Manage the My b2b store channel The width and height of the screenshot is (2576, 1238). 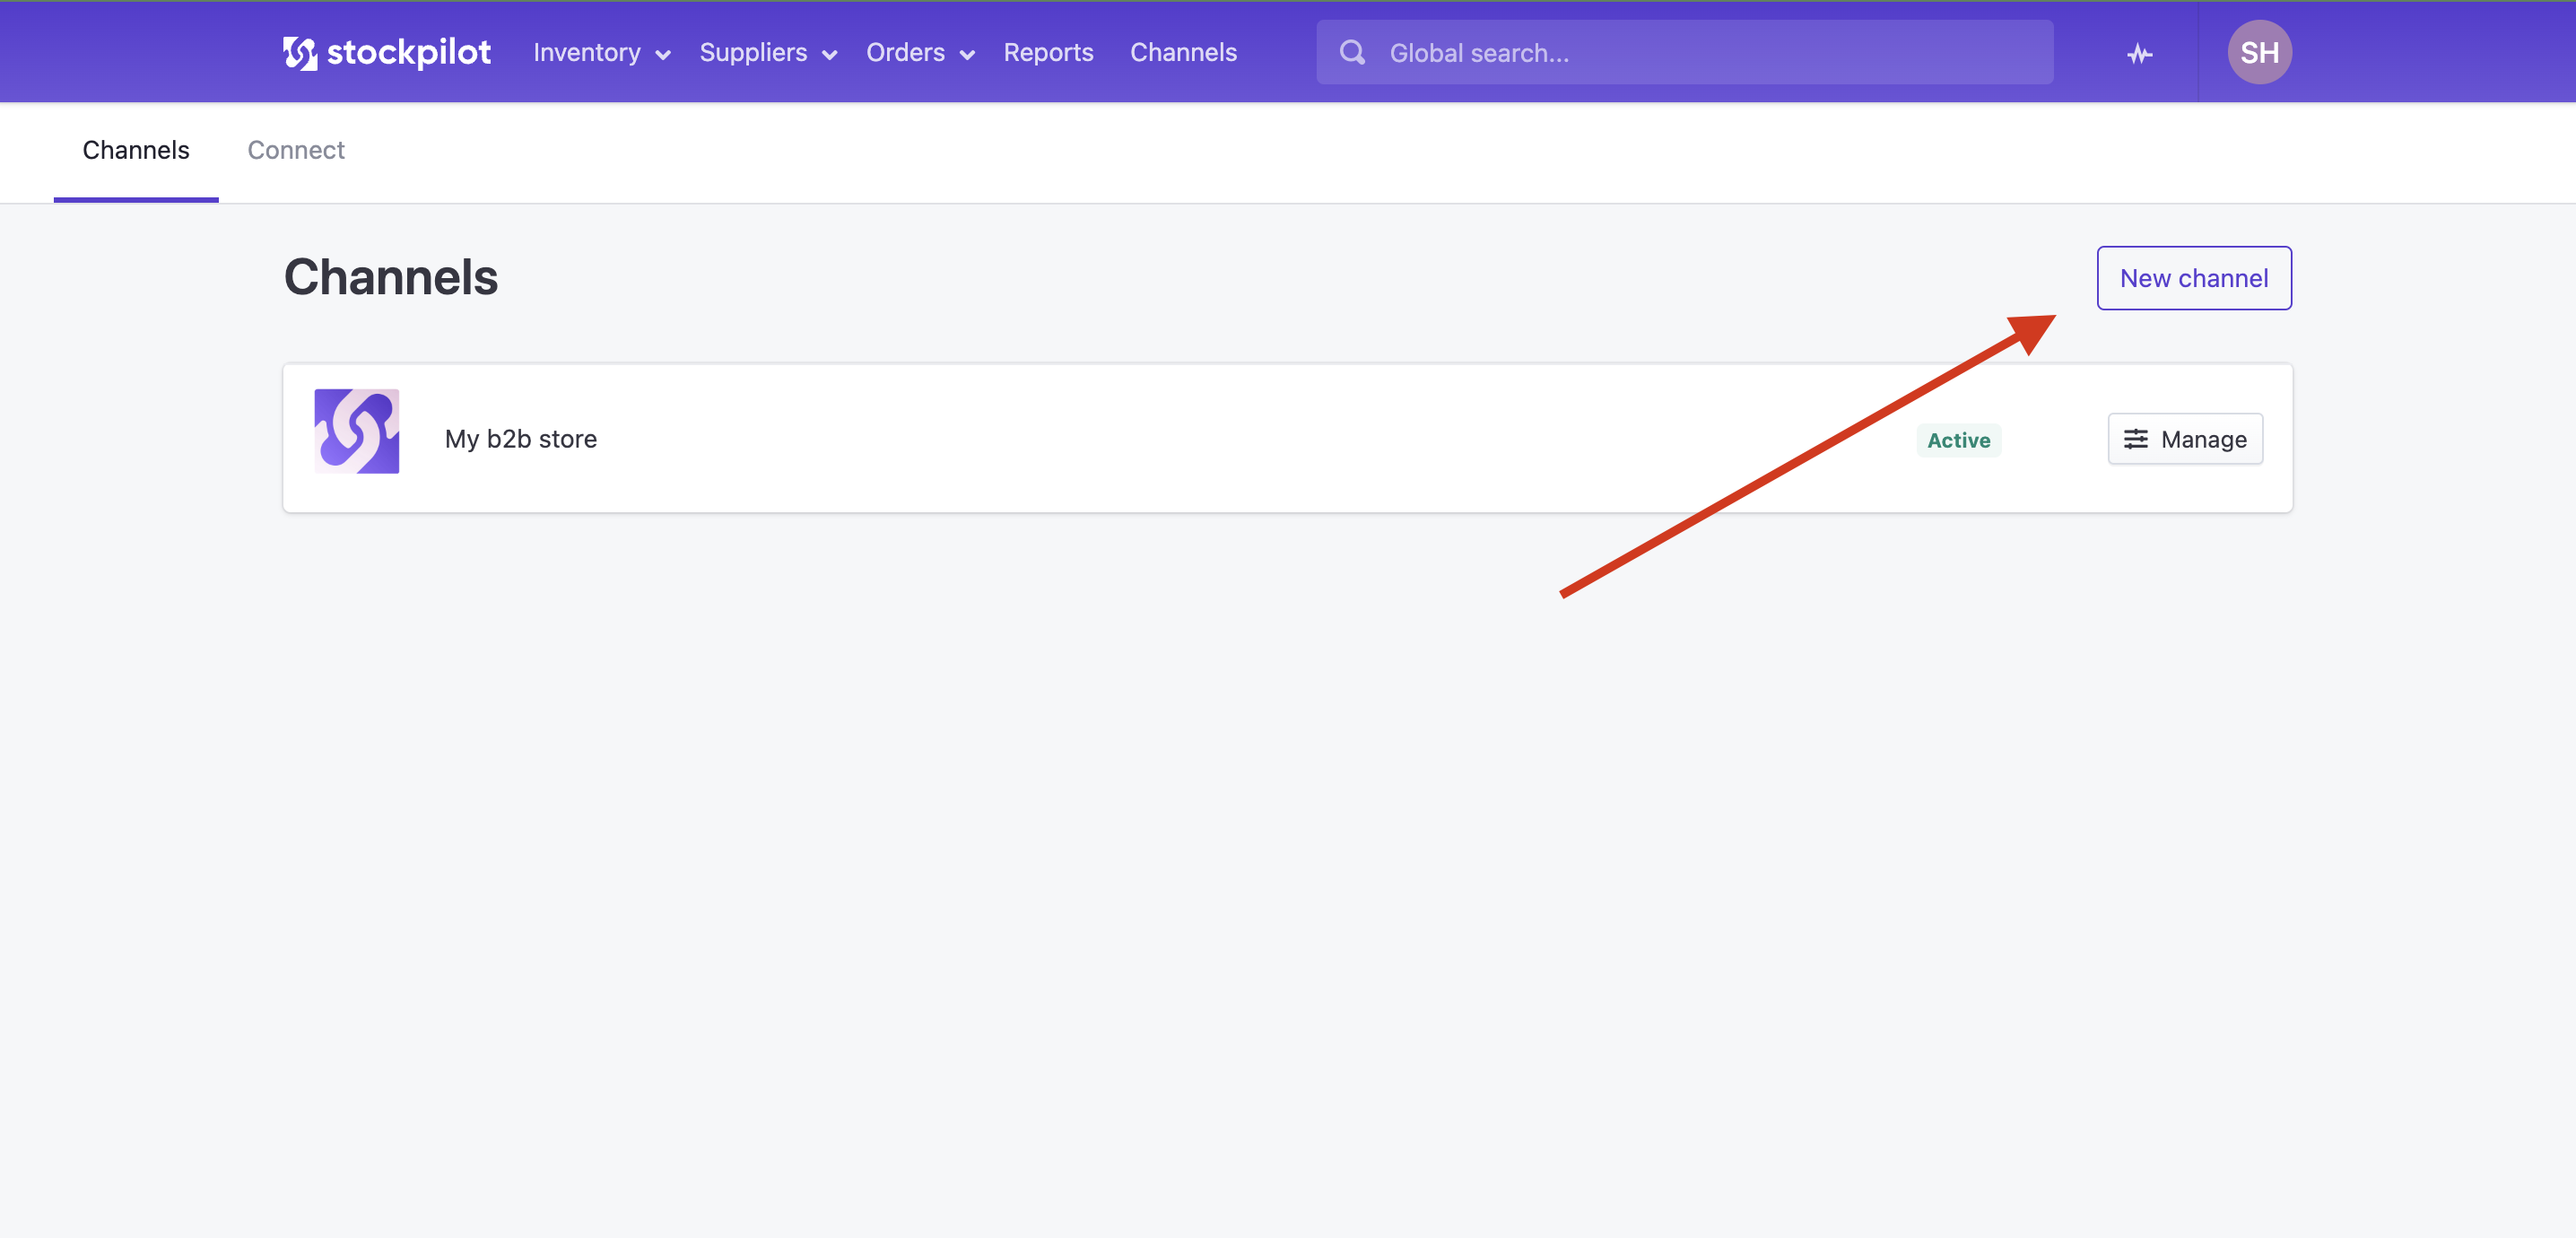[x=2185, y=439]
